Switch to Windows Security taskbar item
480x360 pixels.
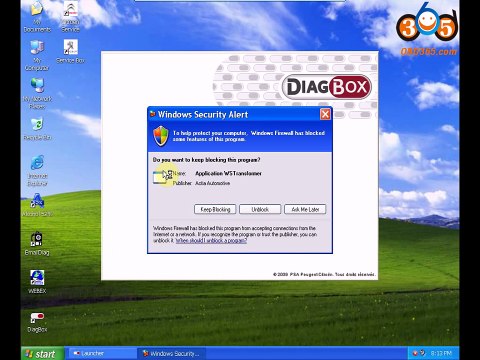point(171,353)
